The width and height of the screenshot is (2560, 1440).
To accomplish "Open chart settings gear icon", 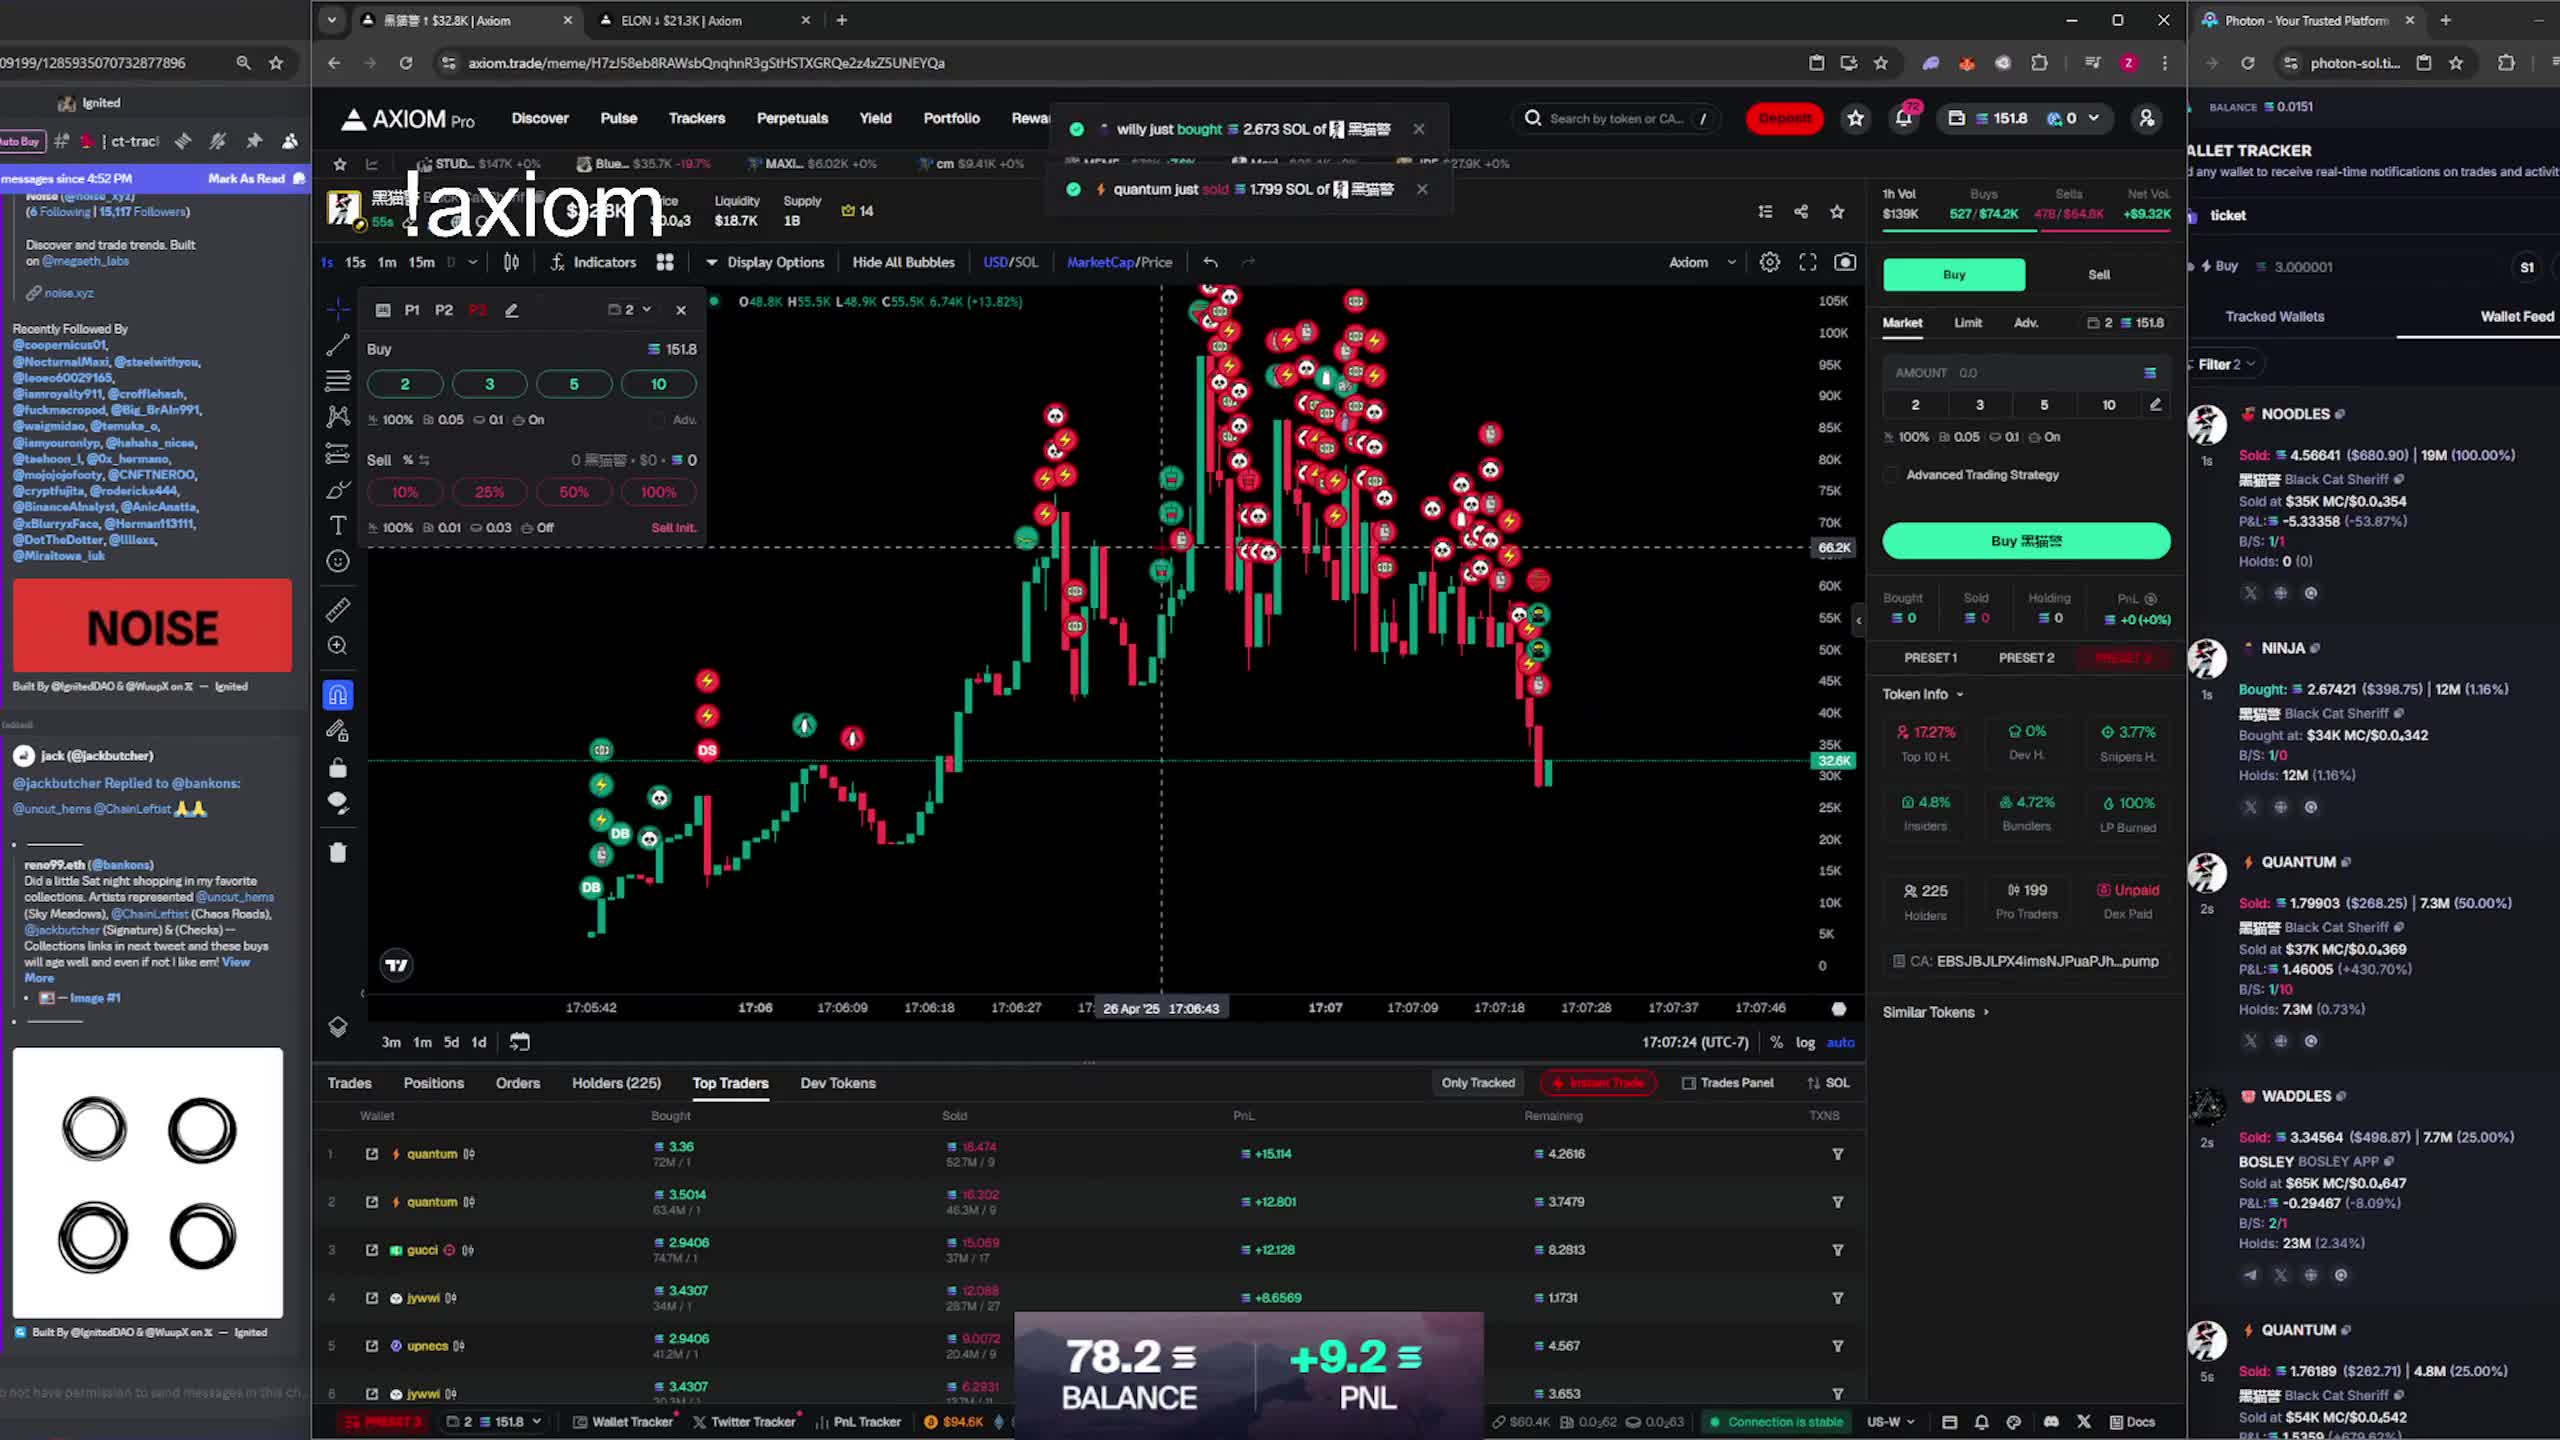I will point(1769,262).
